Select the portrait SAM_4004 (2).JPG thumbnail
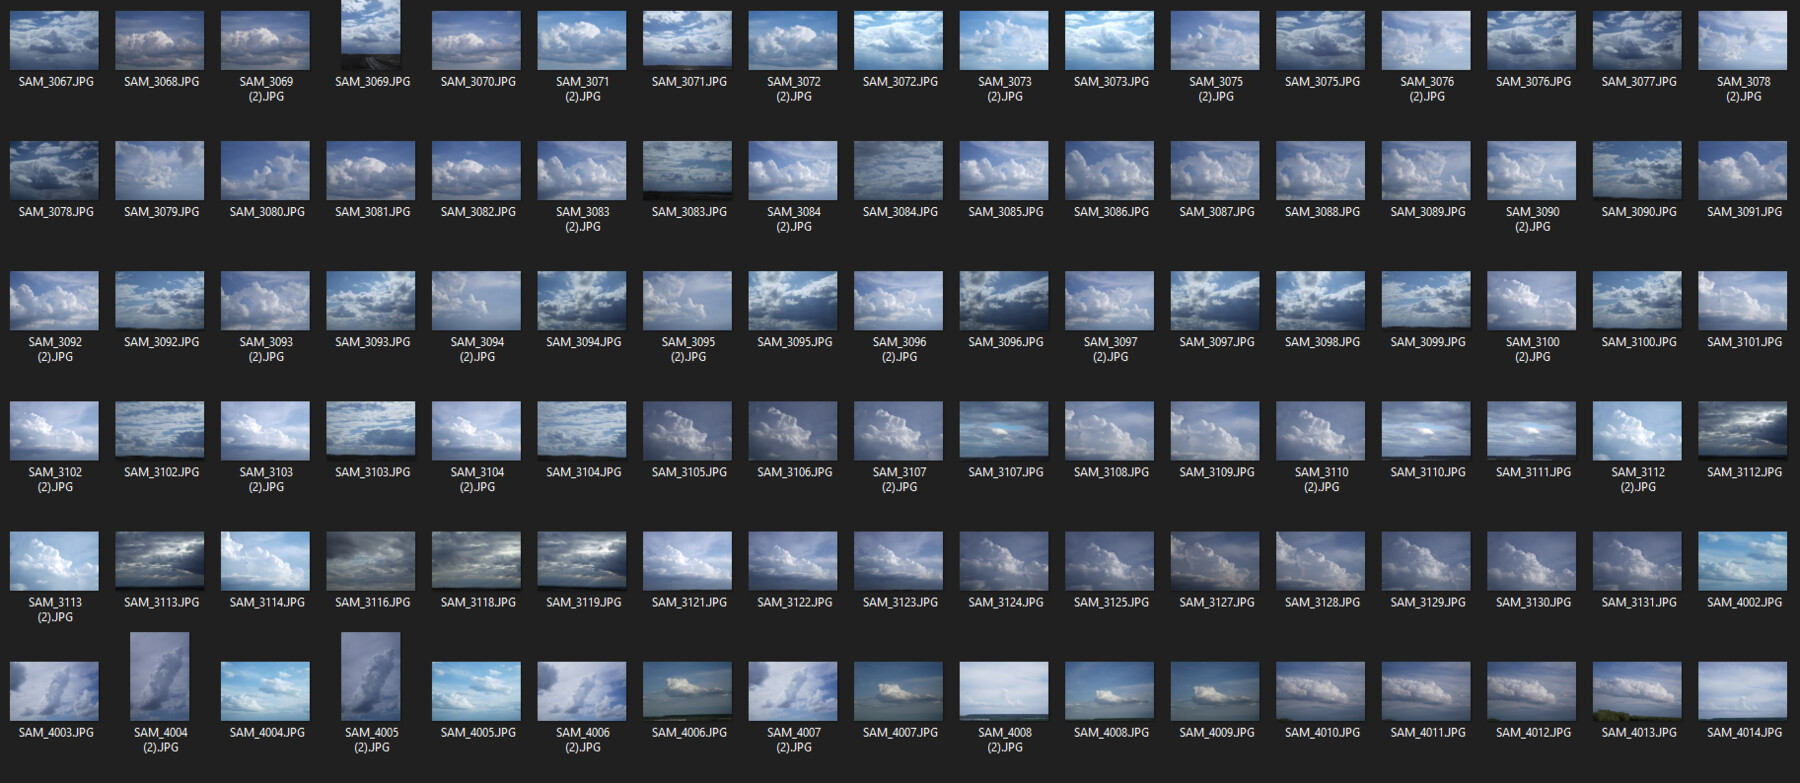This screenshot has height=783, width=1800. 160,676
